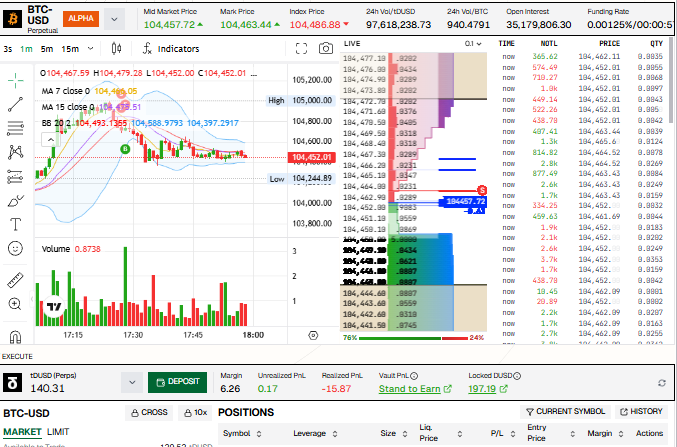Image resolution: width=677 pixels, height=447 pixels.
Task: Sort positions by Entry Price column
Action: pyautogui.click(x=551, y=433)
